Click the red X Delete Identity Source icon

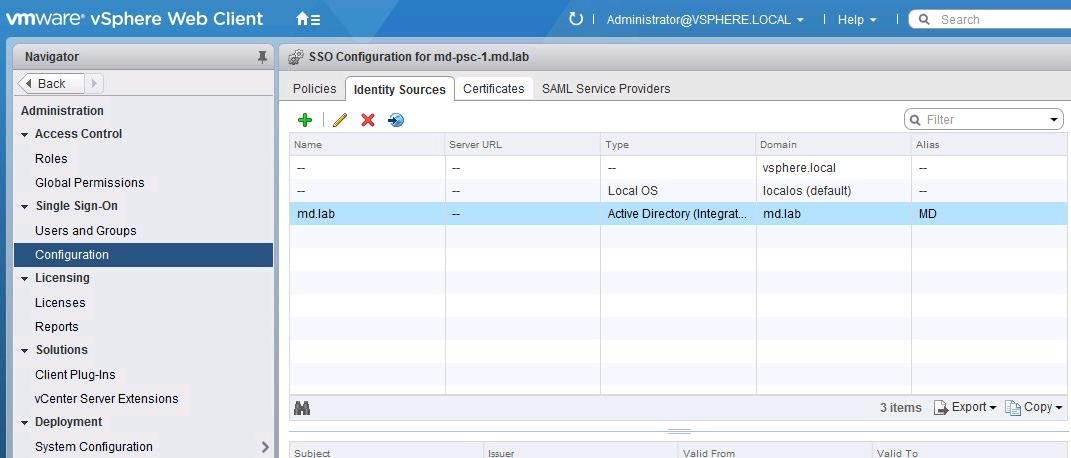[x=367, y=120]
